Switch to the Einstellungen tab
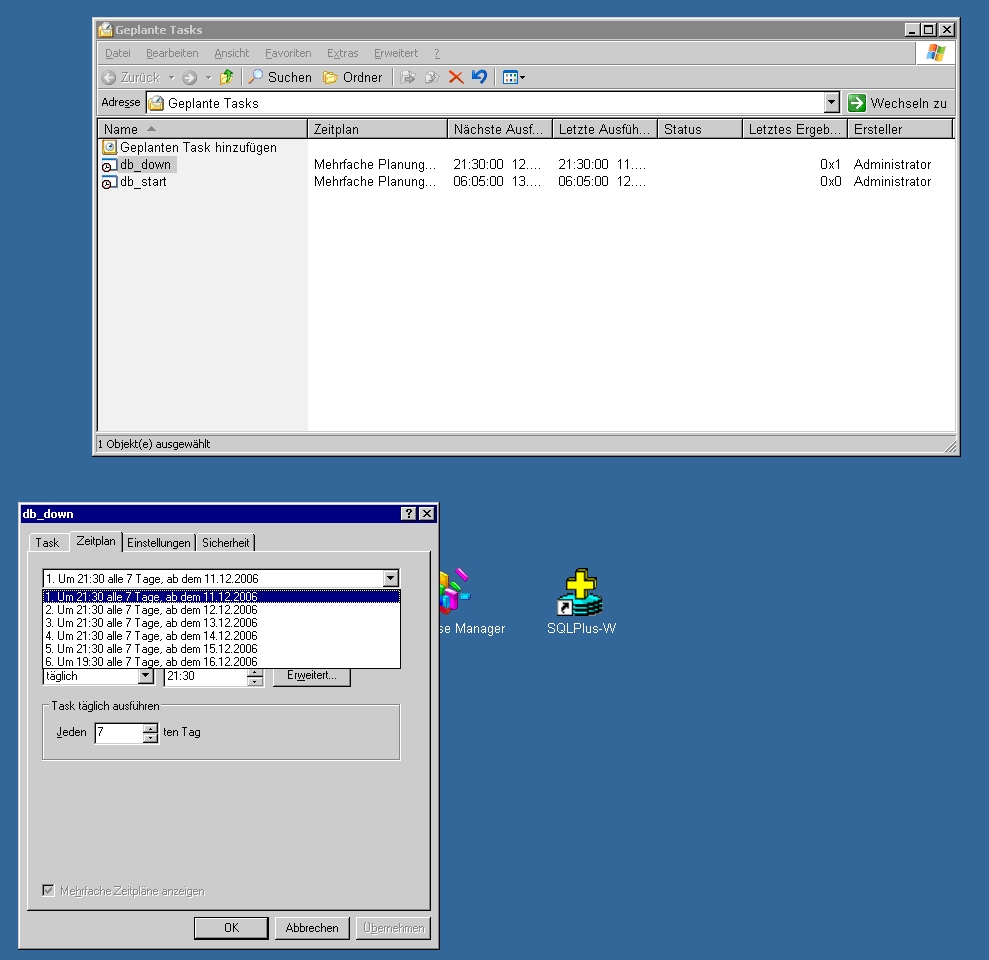The height and width of the screenshot is (960, 989). (x=159, y=542)
